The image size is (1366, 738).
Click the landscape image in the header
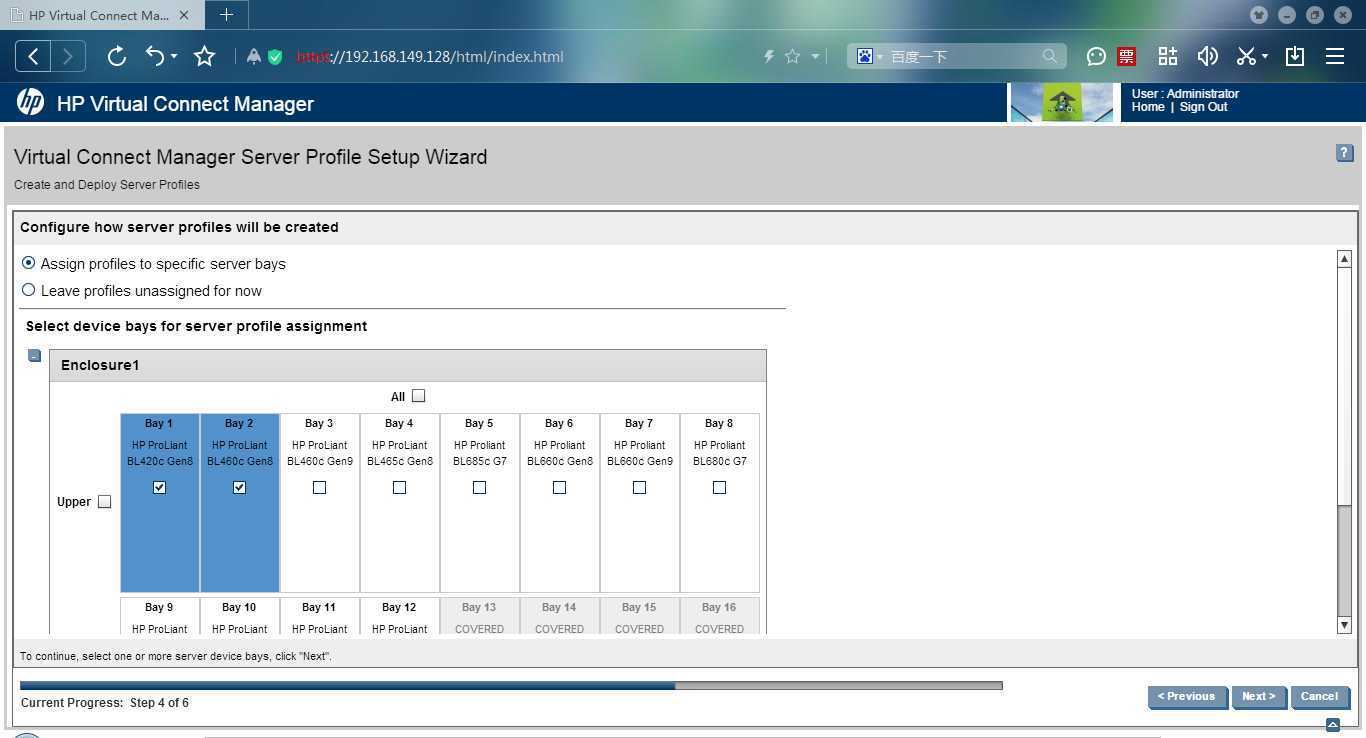(x=1062, y=102)
